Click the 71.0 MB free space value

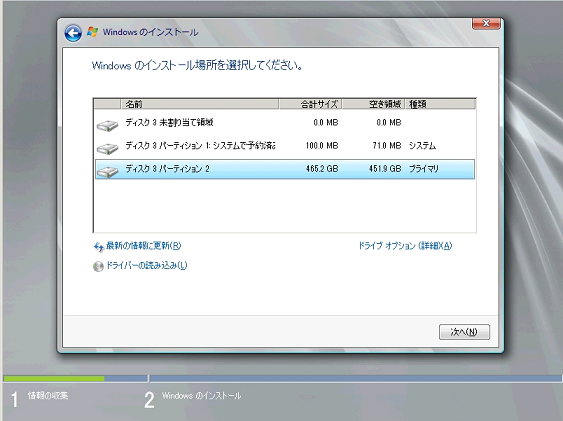tap(386, 146)
